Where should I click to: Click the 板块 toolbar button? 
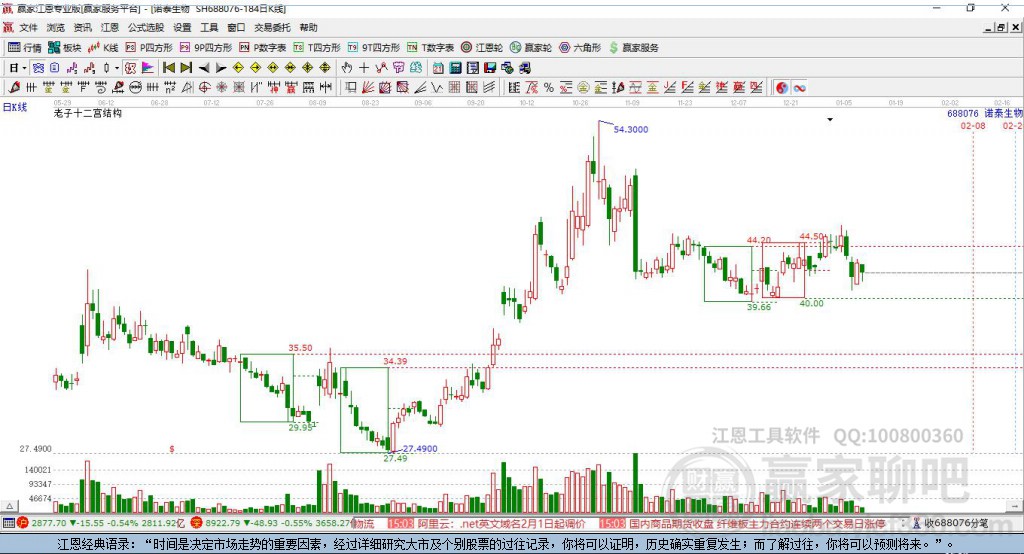tap(65, 48)
